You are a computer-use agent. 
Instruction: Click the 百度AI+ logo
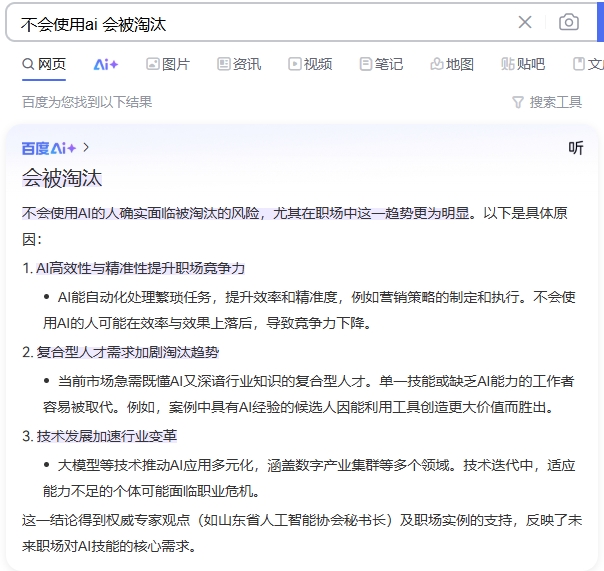pos(49,148)
